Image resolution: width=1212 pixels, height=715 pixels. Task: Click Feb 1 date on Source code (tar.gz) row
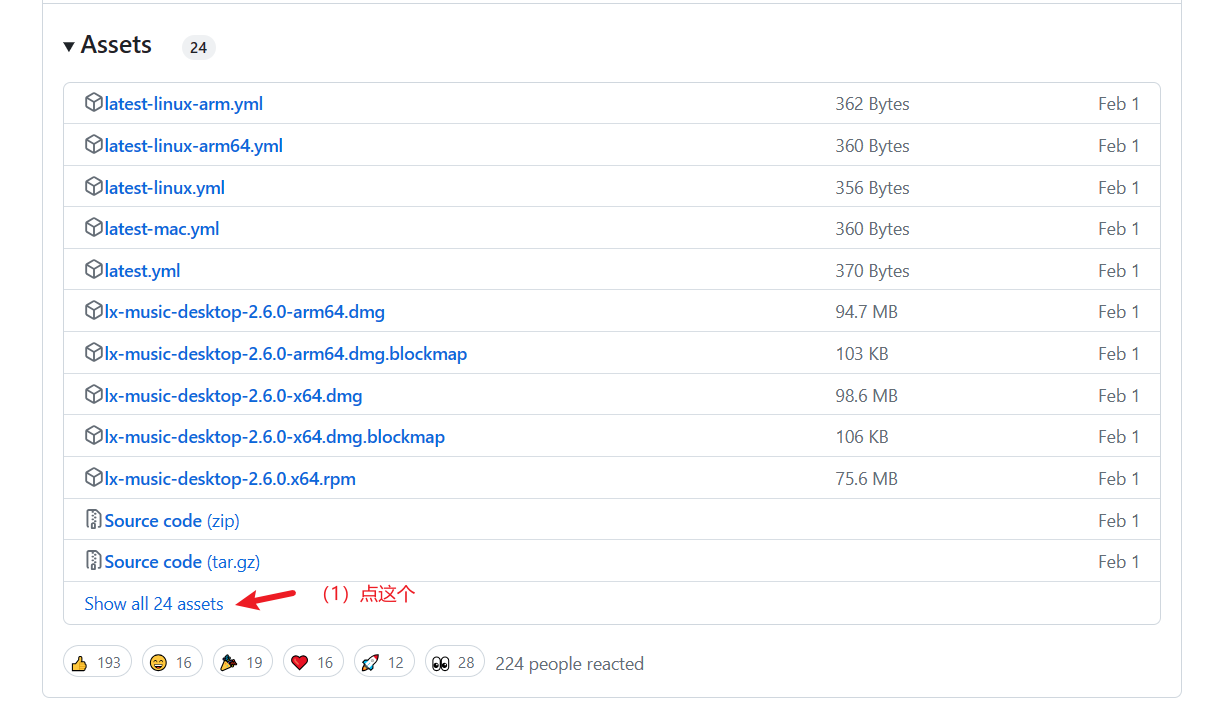(1119, 562)
